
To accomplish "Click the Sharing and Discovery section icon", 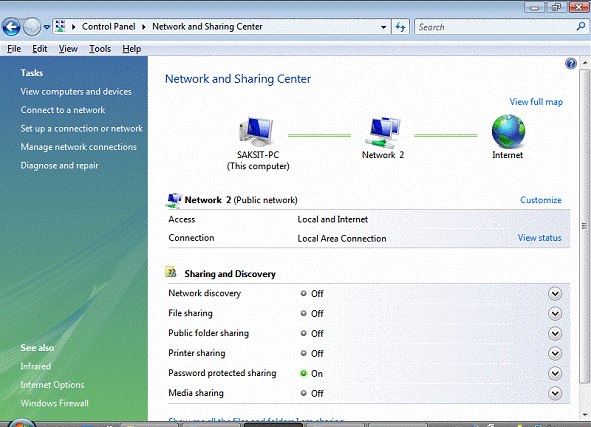I will (x=171, y=272).
